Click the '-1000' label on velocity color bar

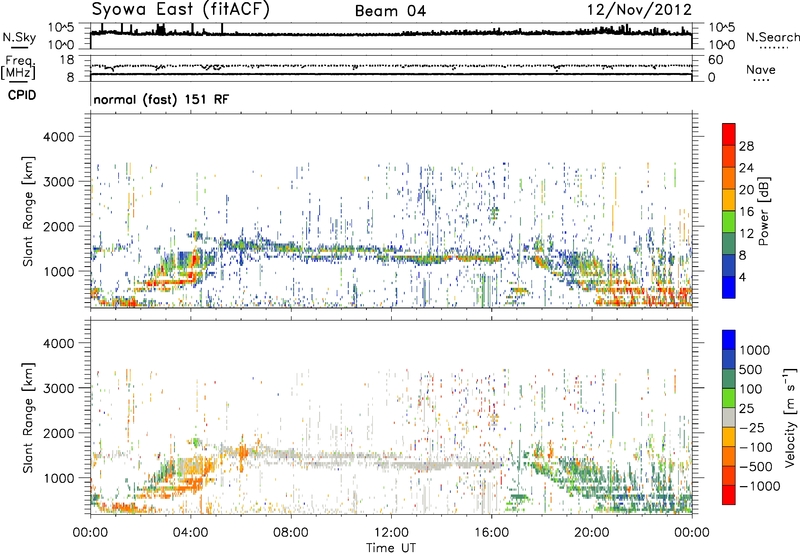pos(759,486)
